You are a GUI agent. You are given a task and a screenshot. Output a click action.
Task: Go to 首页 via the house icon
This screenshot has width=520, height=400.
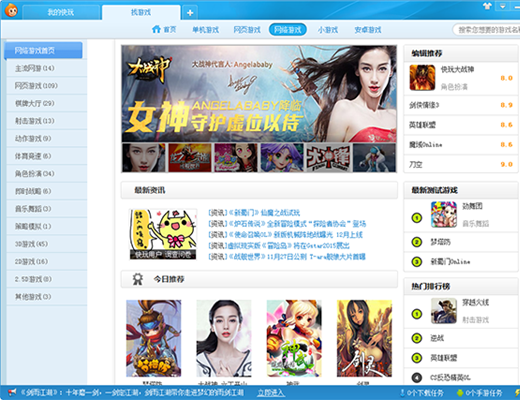[x=164, y=29]
